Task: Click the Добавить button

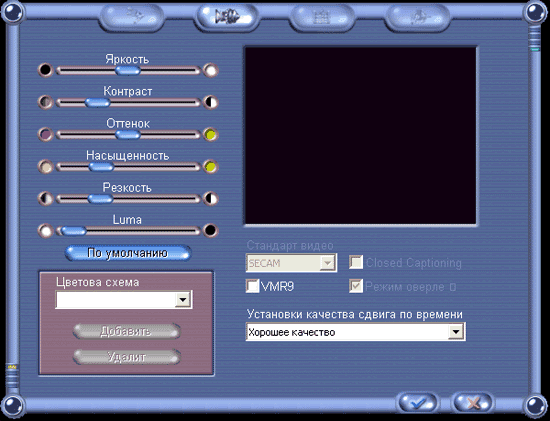Action: [127, 331]
